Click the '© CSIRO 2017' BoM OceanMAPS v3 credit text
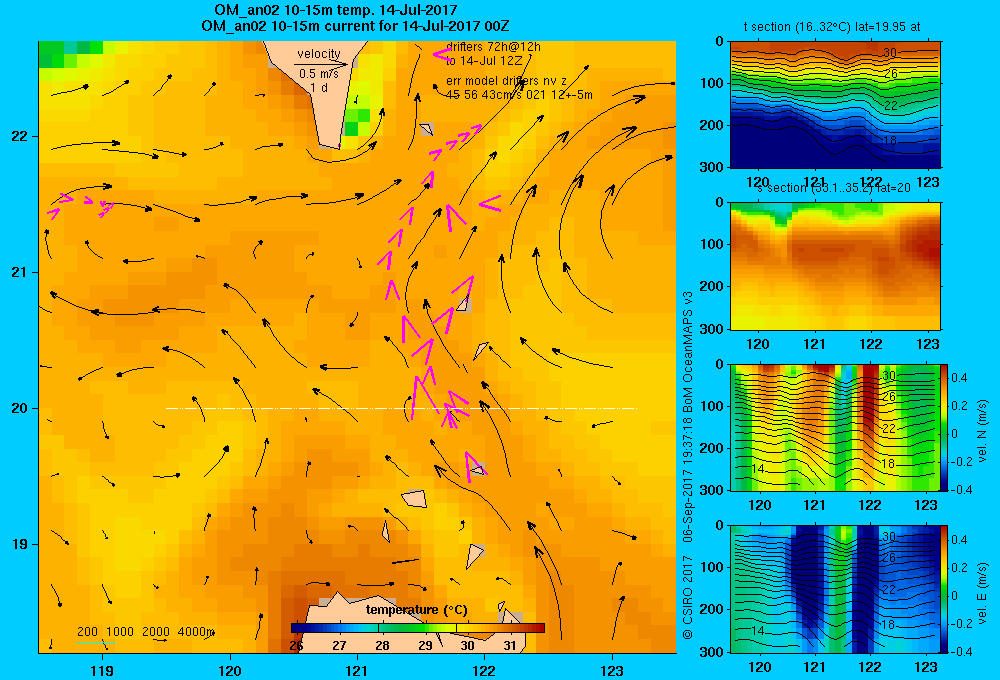Viewport: 1000px width, 680px height. [x=688, y=465]
